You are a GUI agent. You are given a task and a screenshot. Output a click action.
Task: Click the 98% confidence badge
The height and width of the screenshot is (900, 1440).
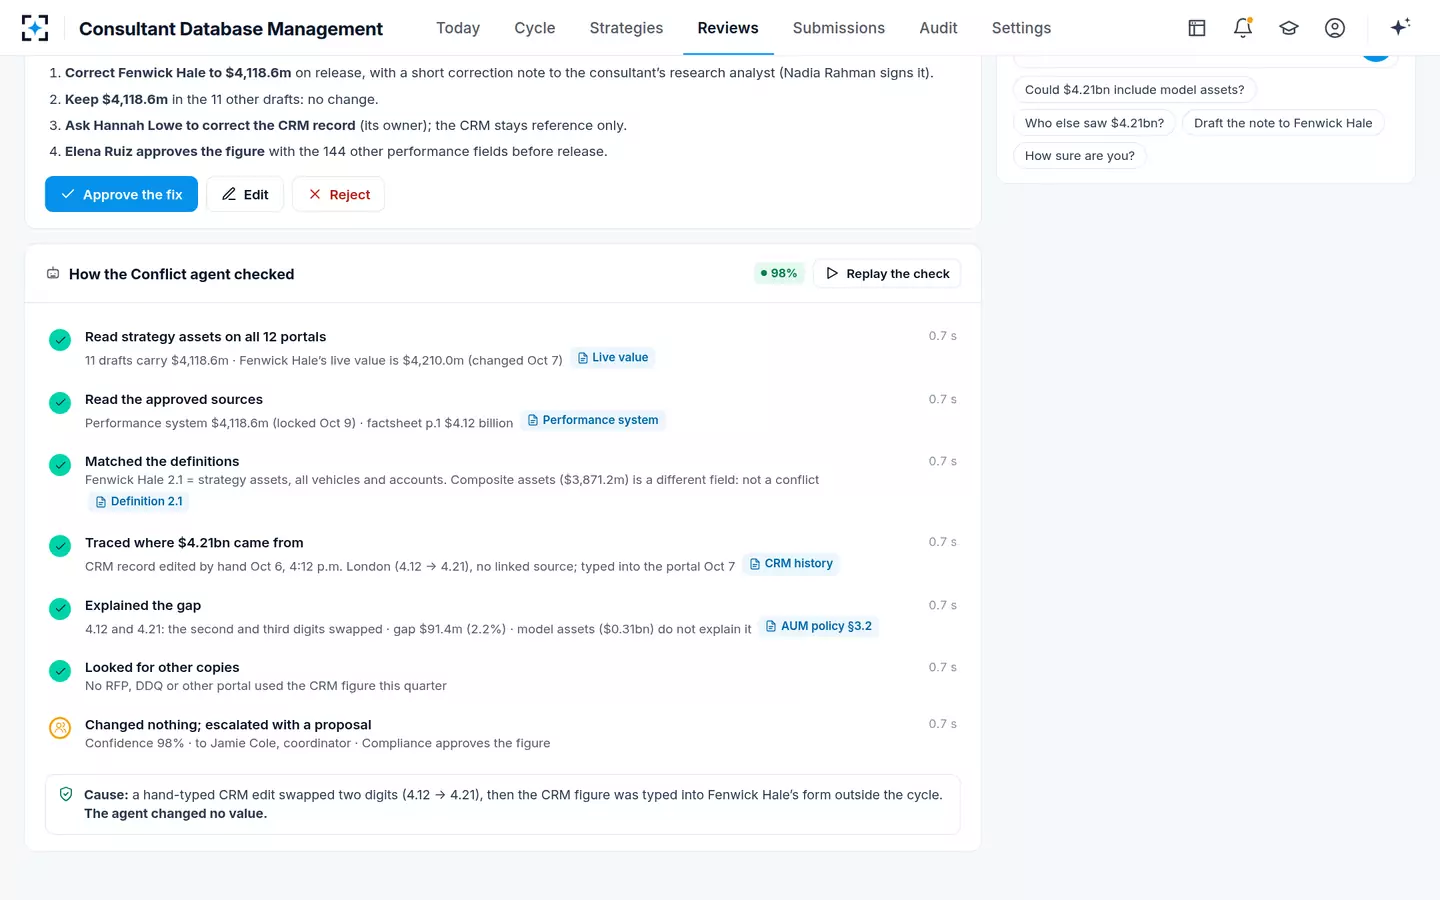pyautogui.click(x=779, y=273)
